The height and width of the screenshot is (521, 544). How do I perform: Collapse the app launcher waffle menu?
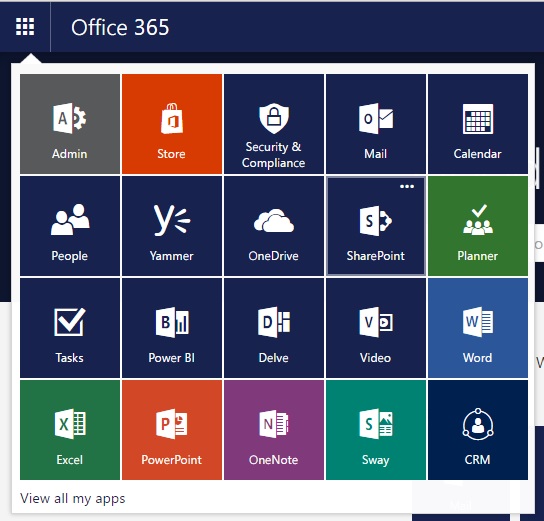click(x=25, y=27)
